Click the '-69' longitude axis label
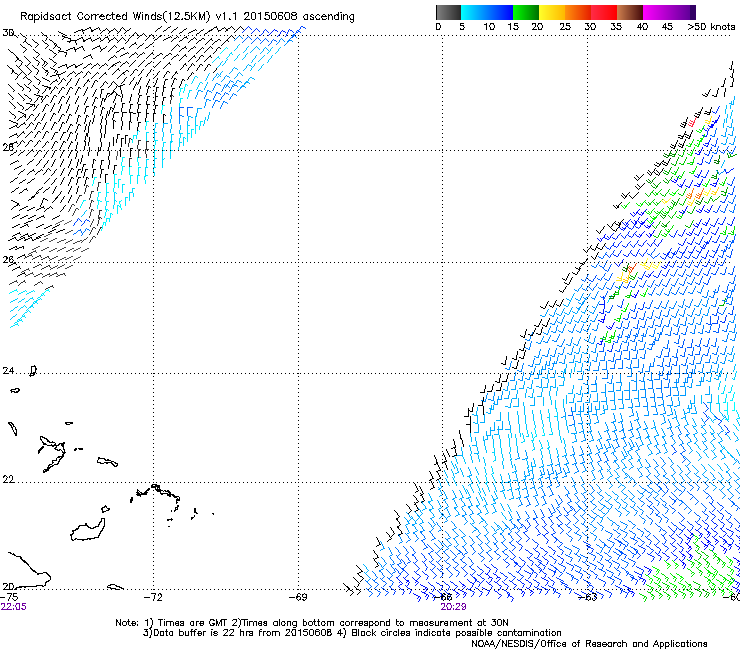The height and width of the screenshot is (650, 740). (298, 597)
